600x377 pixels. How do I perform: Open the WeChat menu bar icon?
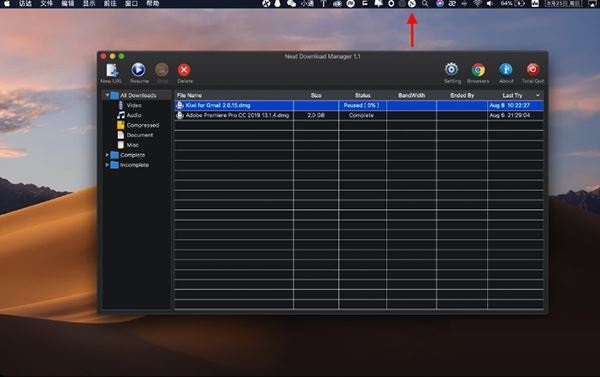291,3
